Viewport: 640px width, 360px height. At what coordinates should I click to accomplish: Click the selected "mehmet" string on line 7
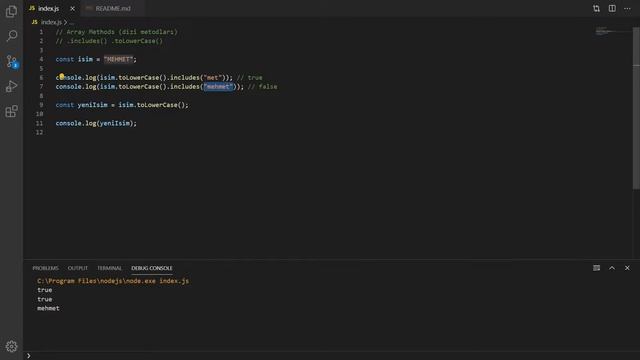(218, 87)
